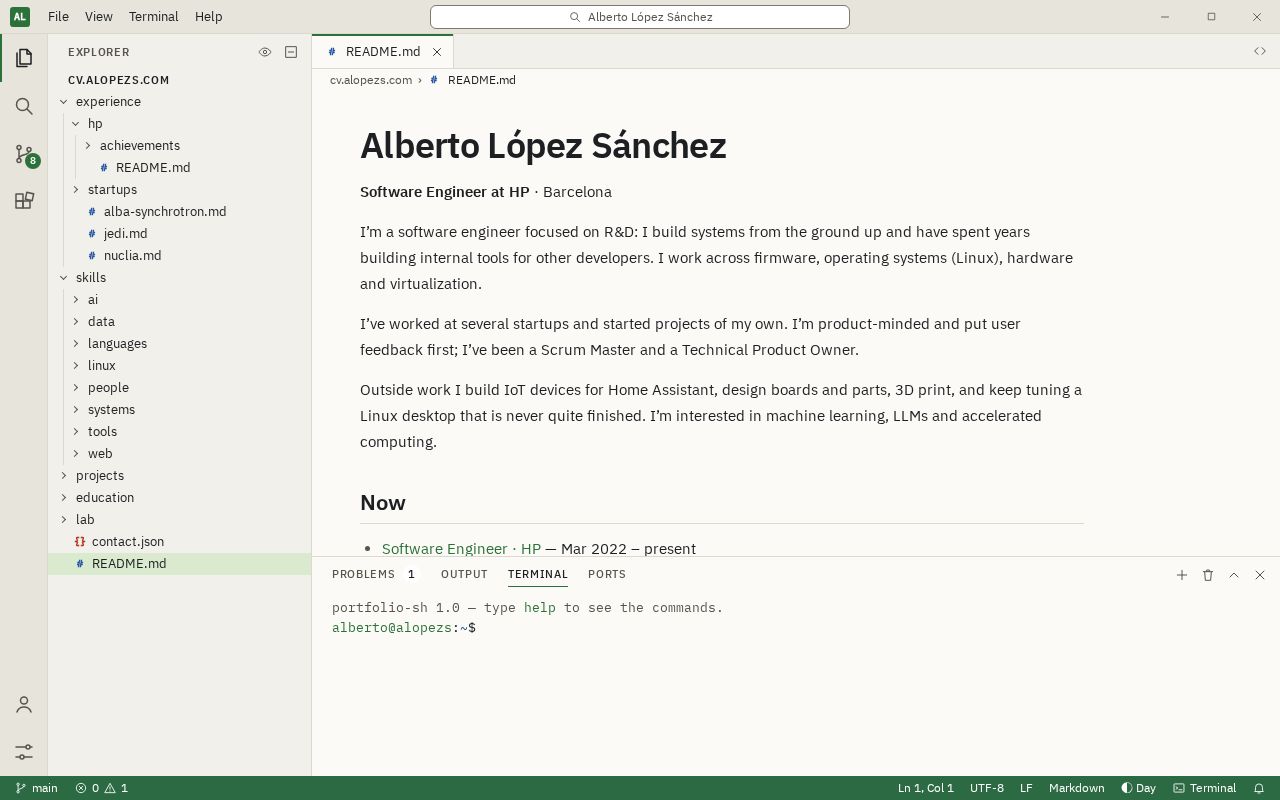Screen dimensions: 1280x800
Task: Show source code view of README.md
Action: 1260,51
